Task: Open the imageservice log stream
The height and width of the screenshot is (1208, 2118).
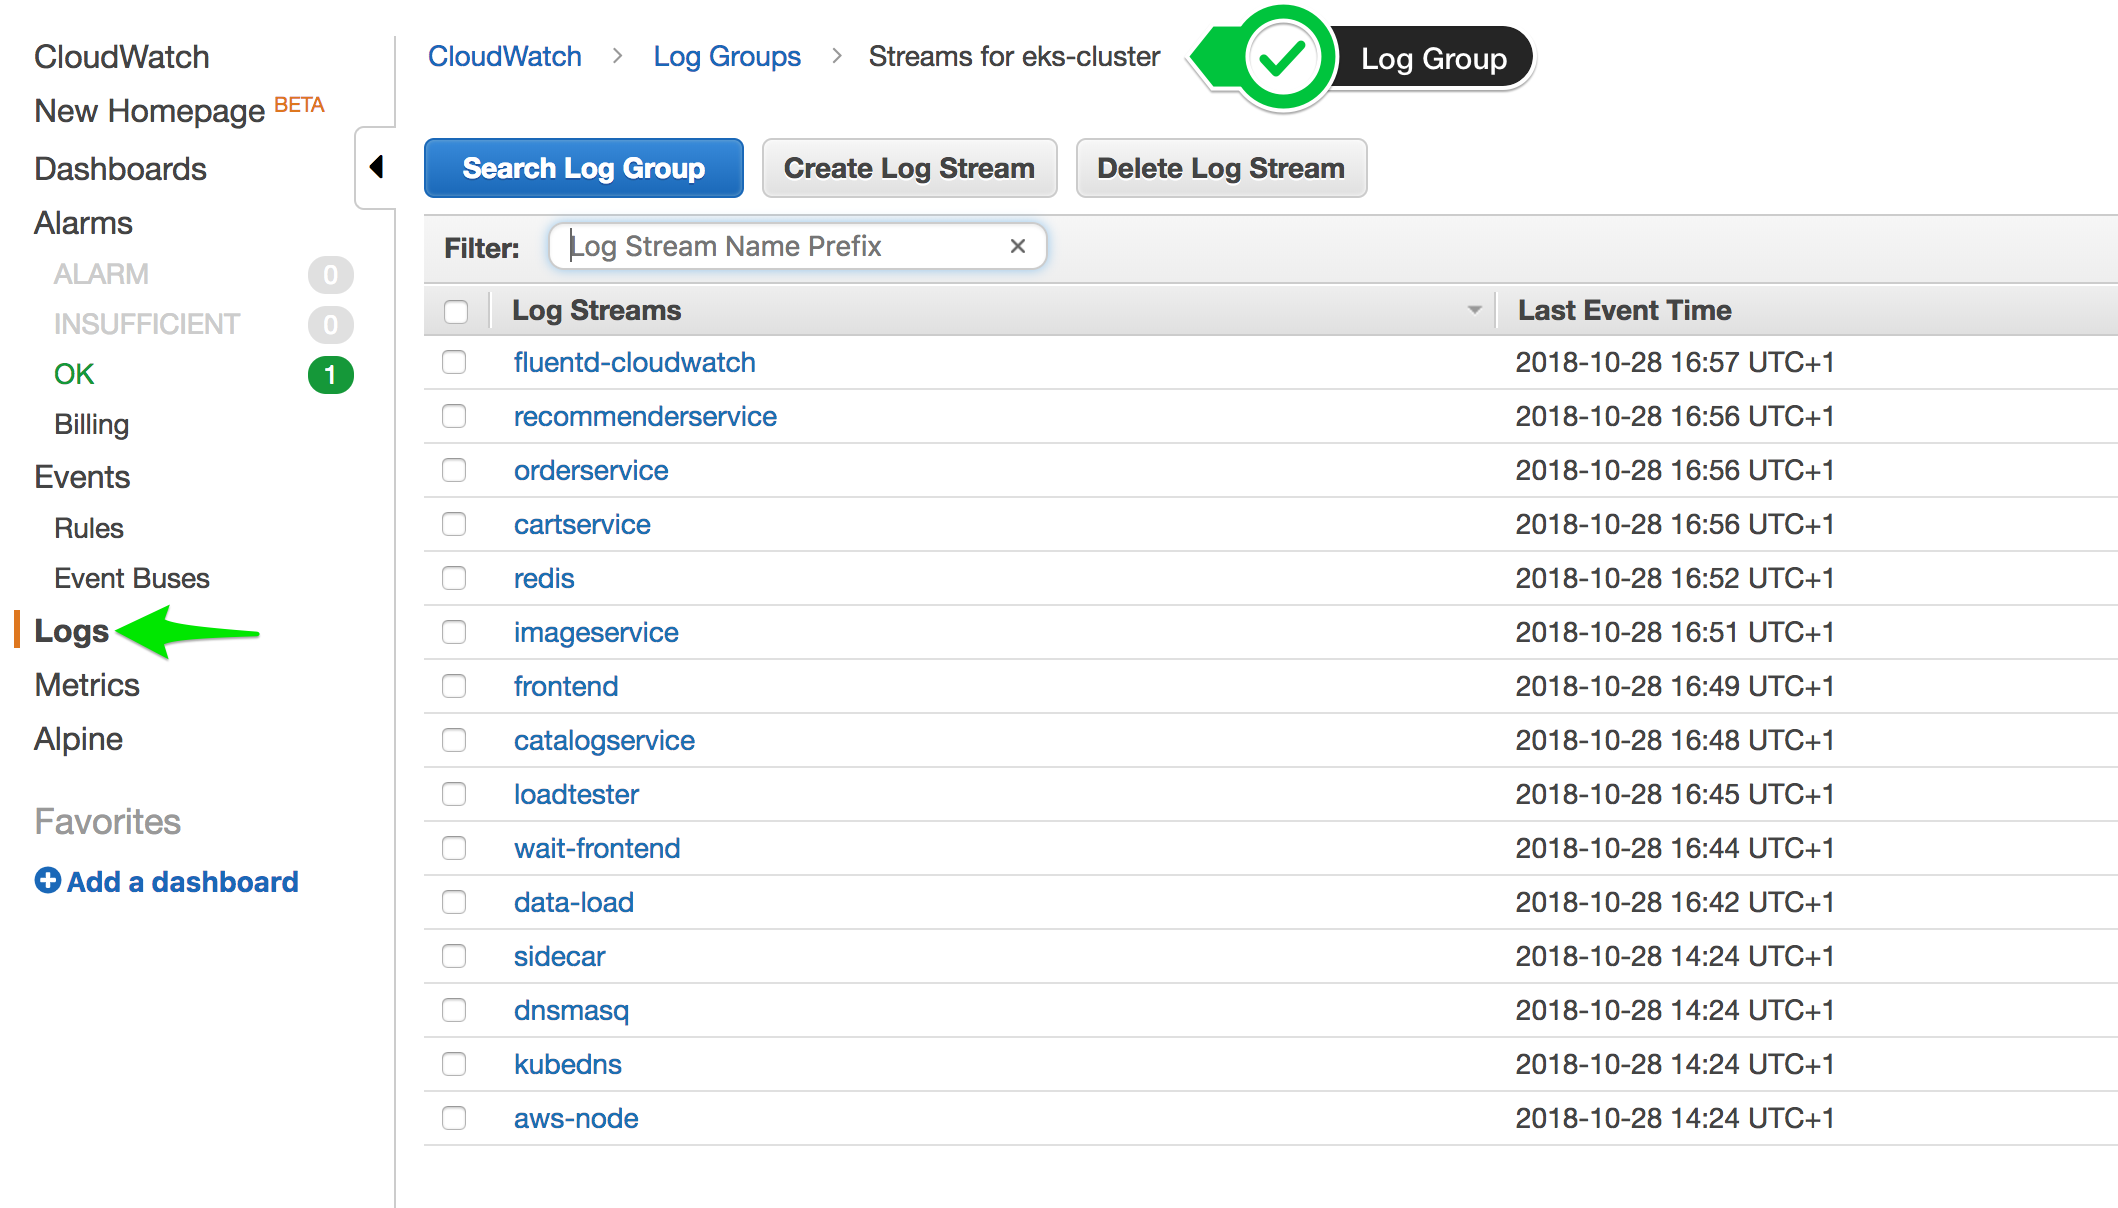Action: [596, 632]
